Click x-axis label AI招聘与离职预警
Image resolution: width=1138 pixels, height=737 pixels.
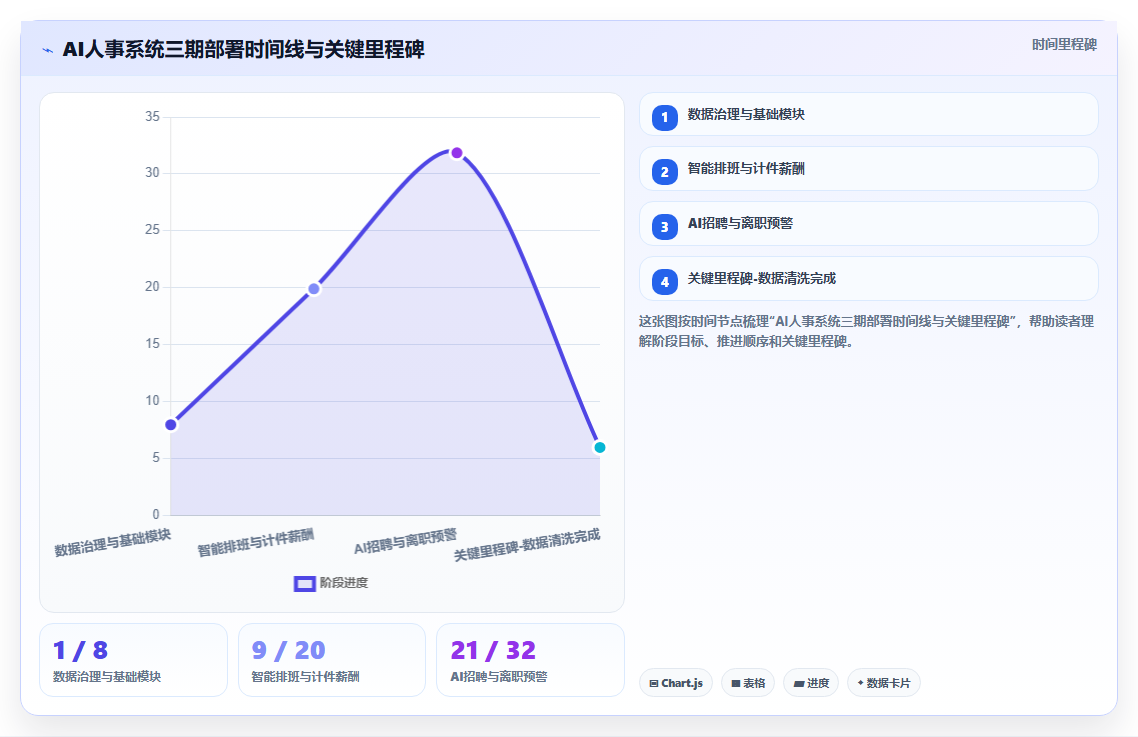pos(406,541)
